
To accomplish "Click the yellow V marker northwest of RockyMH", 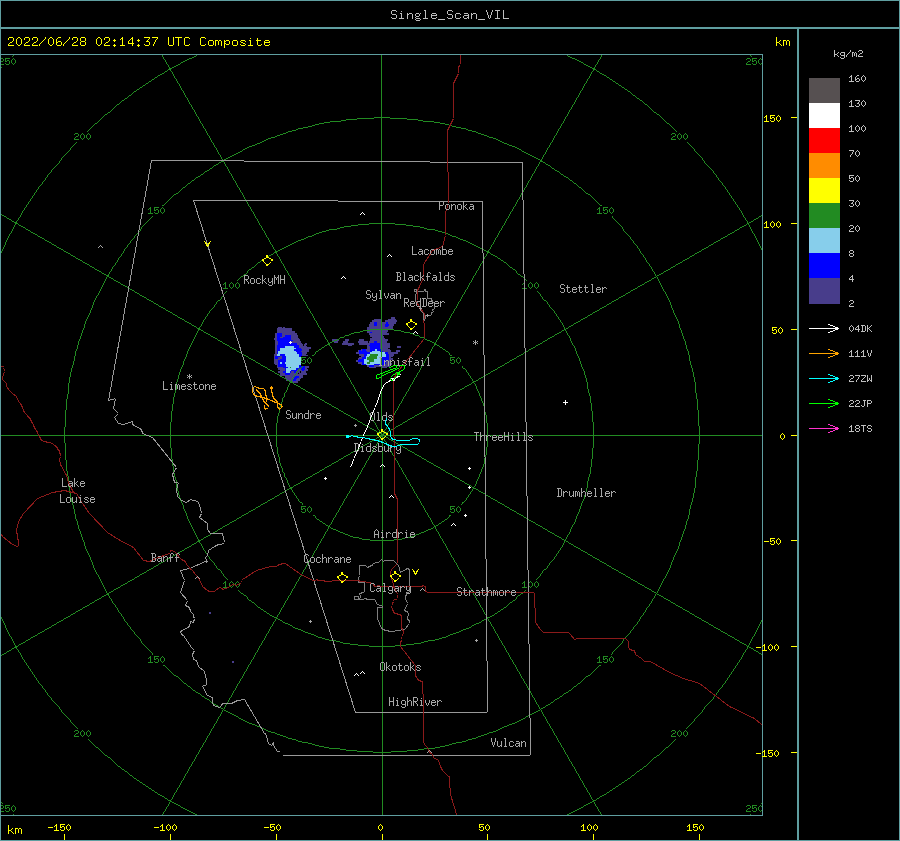I will pos(208,244).
